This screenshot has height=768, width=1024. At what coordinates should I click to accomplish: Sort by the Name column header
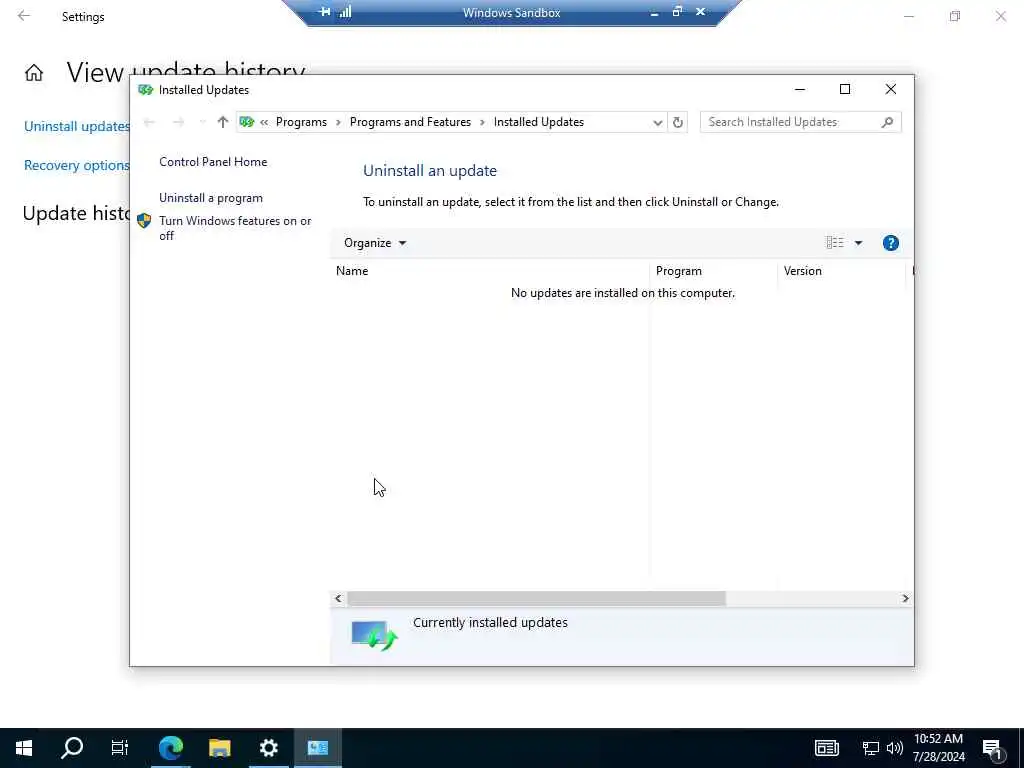pos(490,271)
